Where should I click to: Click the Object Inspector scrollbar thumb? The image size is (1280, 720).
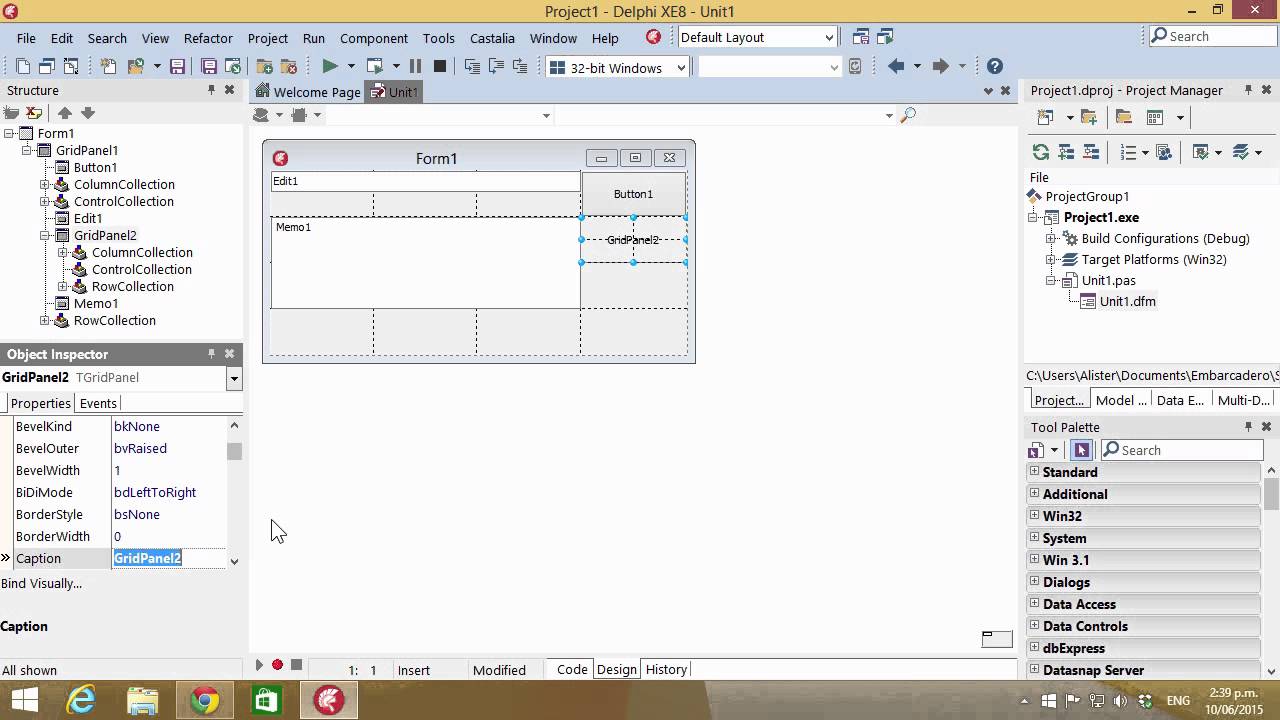coord(234,451)
